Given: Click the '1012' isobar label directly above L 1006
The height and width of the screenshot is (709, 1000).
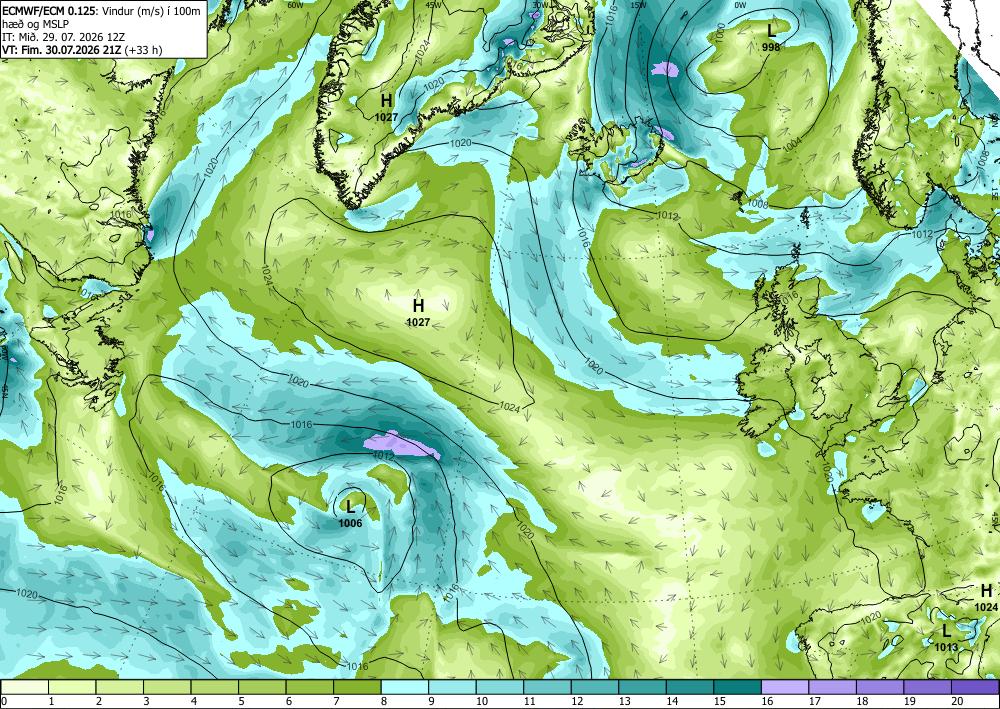Looking at the screenshot, I should click(x=383, y=456).
